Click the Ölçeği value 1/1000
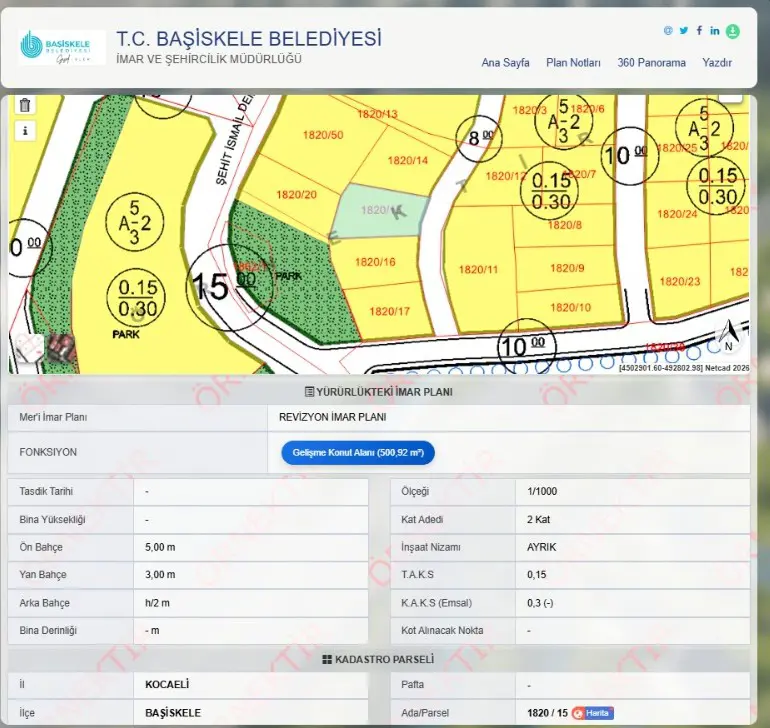 [542, 491]
